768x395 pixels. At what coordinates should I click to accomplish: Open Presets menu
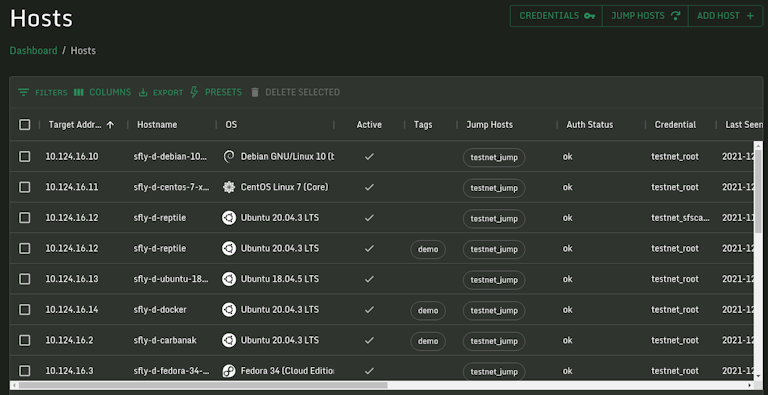(216, 92)
